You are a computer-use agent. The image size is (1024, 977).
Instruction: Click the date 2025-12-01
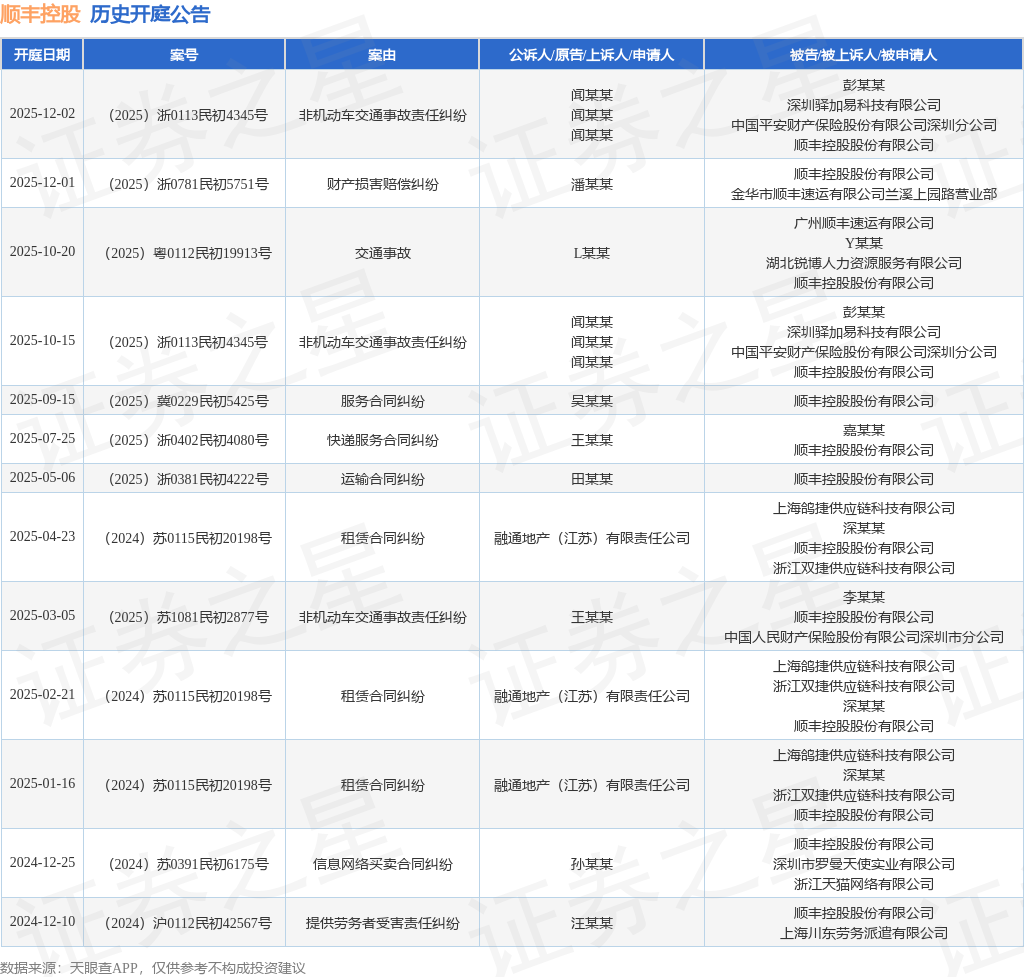pos(42,183)
